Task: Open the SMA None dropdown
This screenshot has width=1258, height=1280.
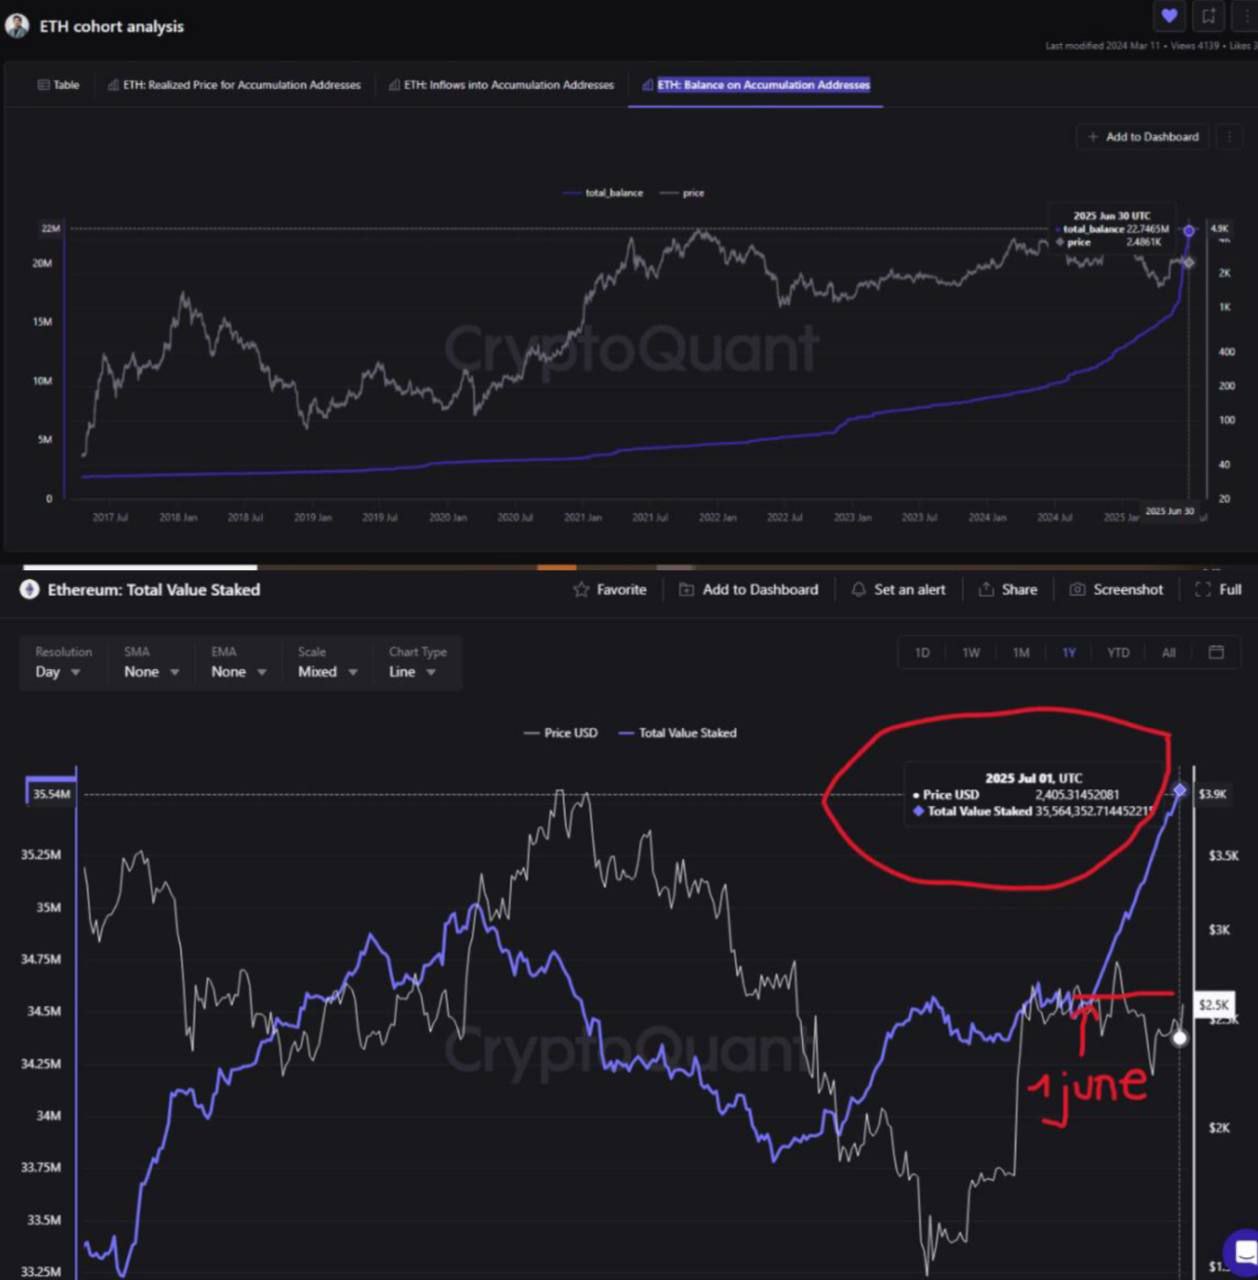Action: click(152, 662)
